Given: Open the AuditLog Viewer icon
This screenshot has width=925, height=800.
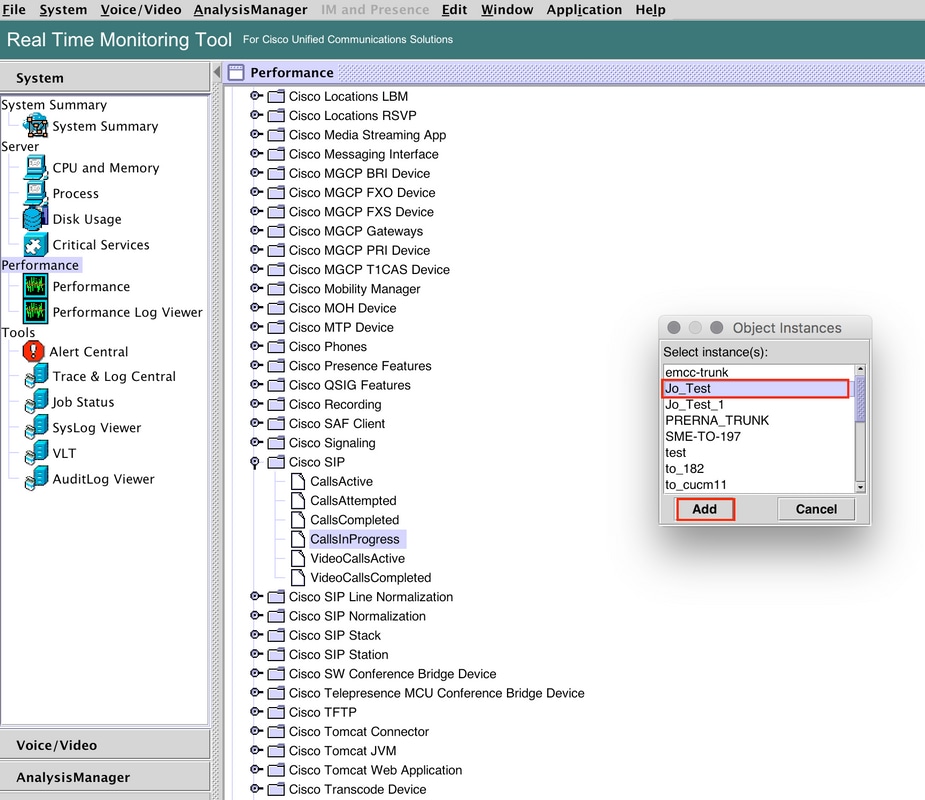Looking at the screenshot, I should click(x=37, y=478).
